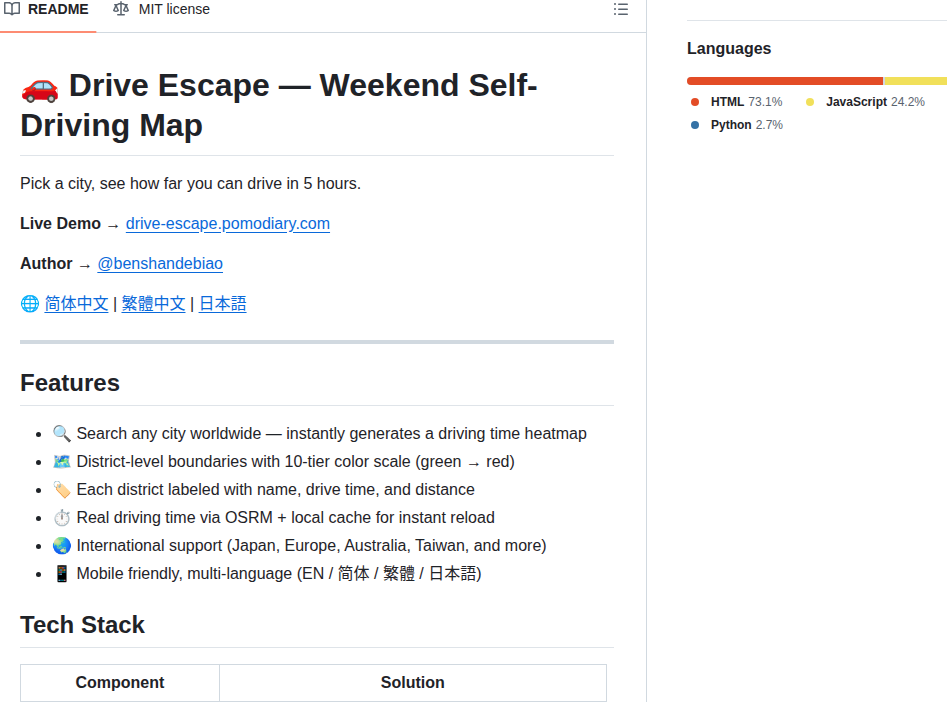Click the book icon beside README
The width and height of the screenshot is (947, 702).
[x=12, y=9]
